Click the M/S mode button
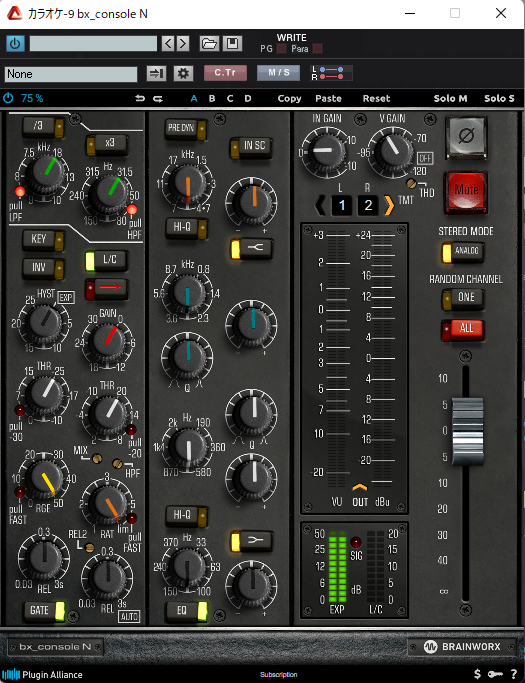Screen dimensions: 525x683 coord(278,73)
